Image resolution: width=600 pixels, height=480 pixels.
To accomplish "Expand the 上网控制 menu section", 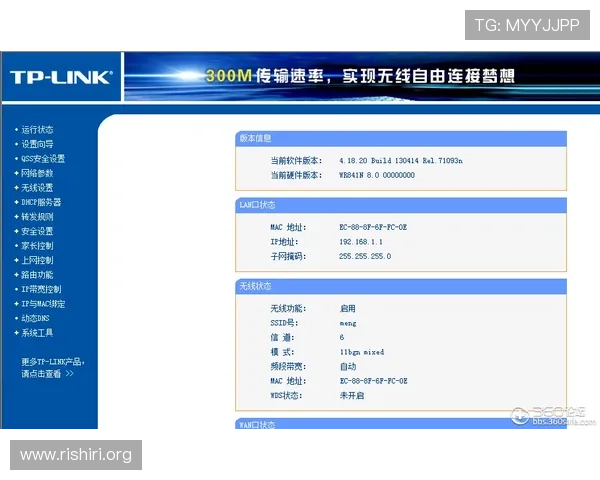I will pyautogui.click(x=37, y=260).
